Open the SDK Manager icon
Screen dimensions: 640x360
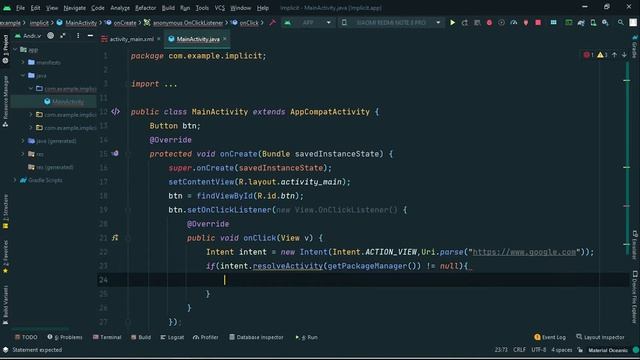(605, 22)
